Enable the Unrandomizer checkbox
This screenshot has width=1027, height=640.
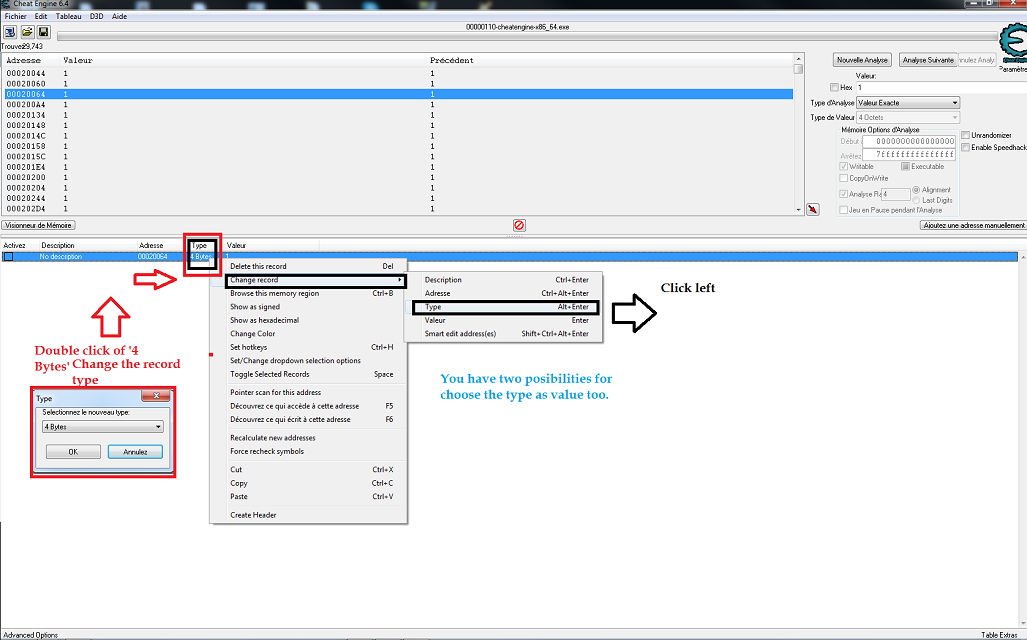click(965, 135)
